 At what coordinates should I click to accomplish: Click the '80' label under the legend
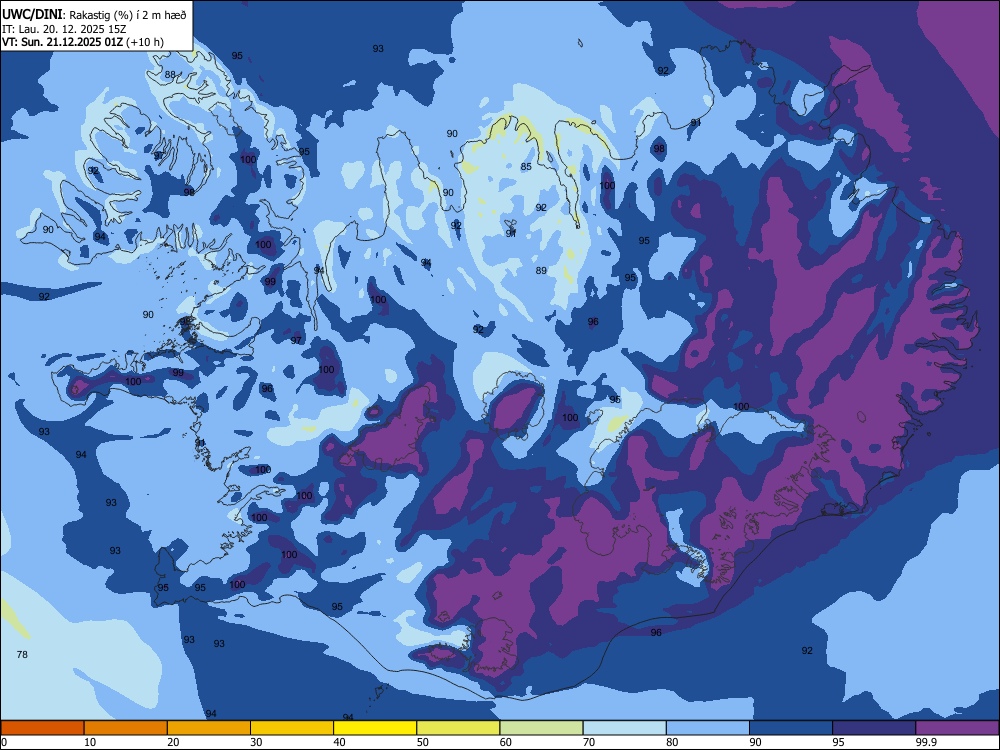[x=672, y=742]
